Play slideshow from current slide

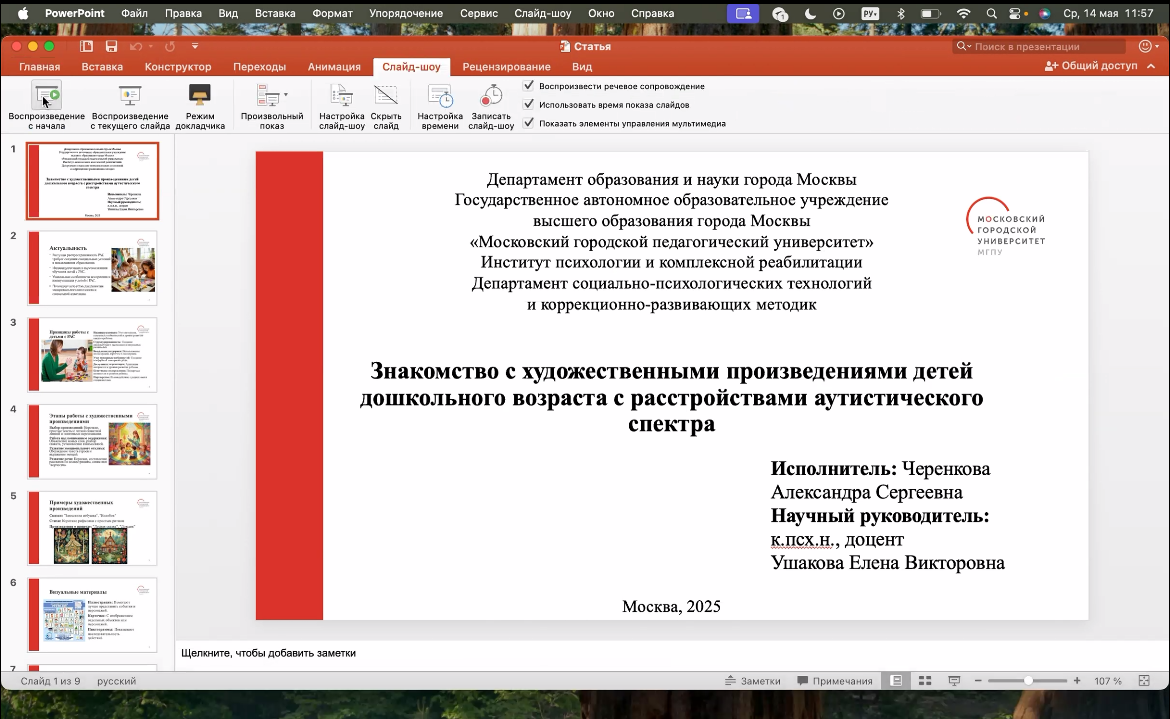click(x=130, y=96)
